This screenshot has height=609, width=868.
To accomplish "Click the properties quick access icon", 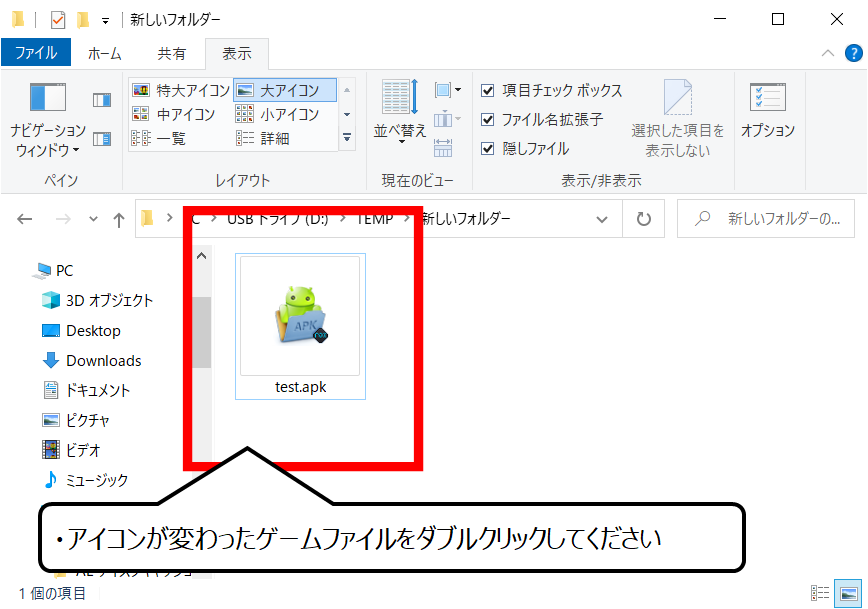I will 58,20.
